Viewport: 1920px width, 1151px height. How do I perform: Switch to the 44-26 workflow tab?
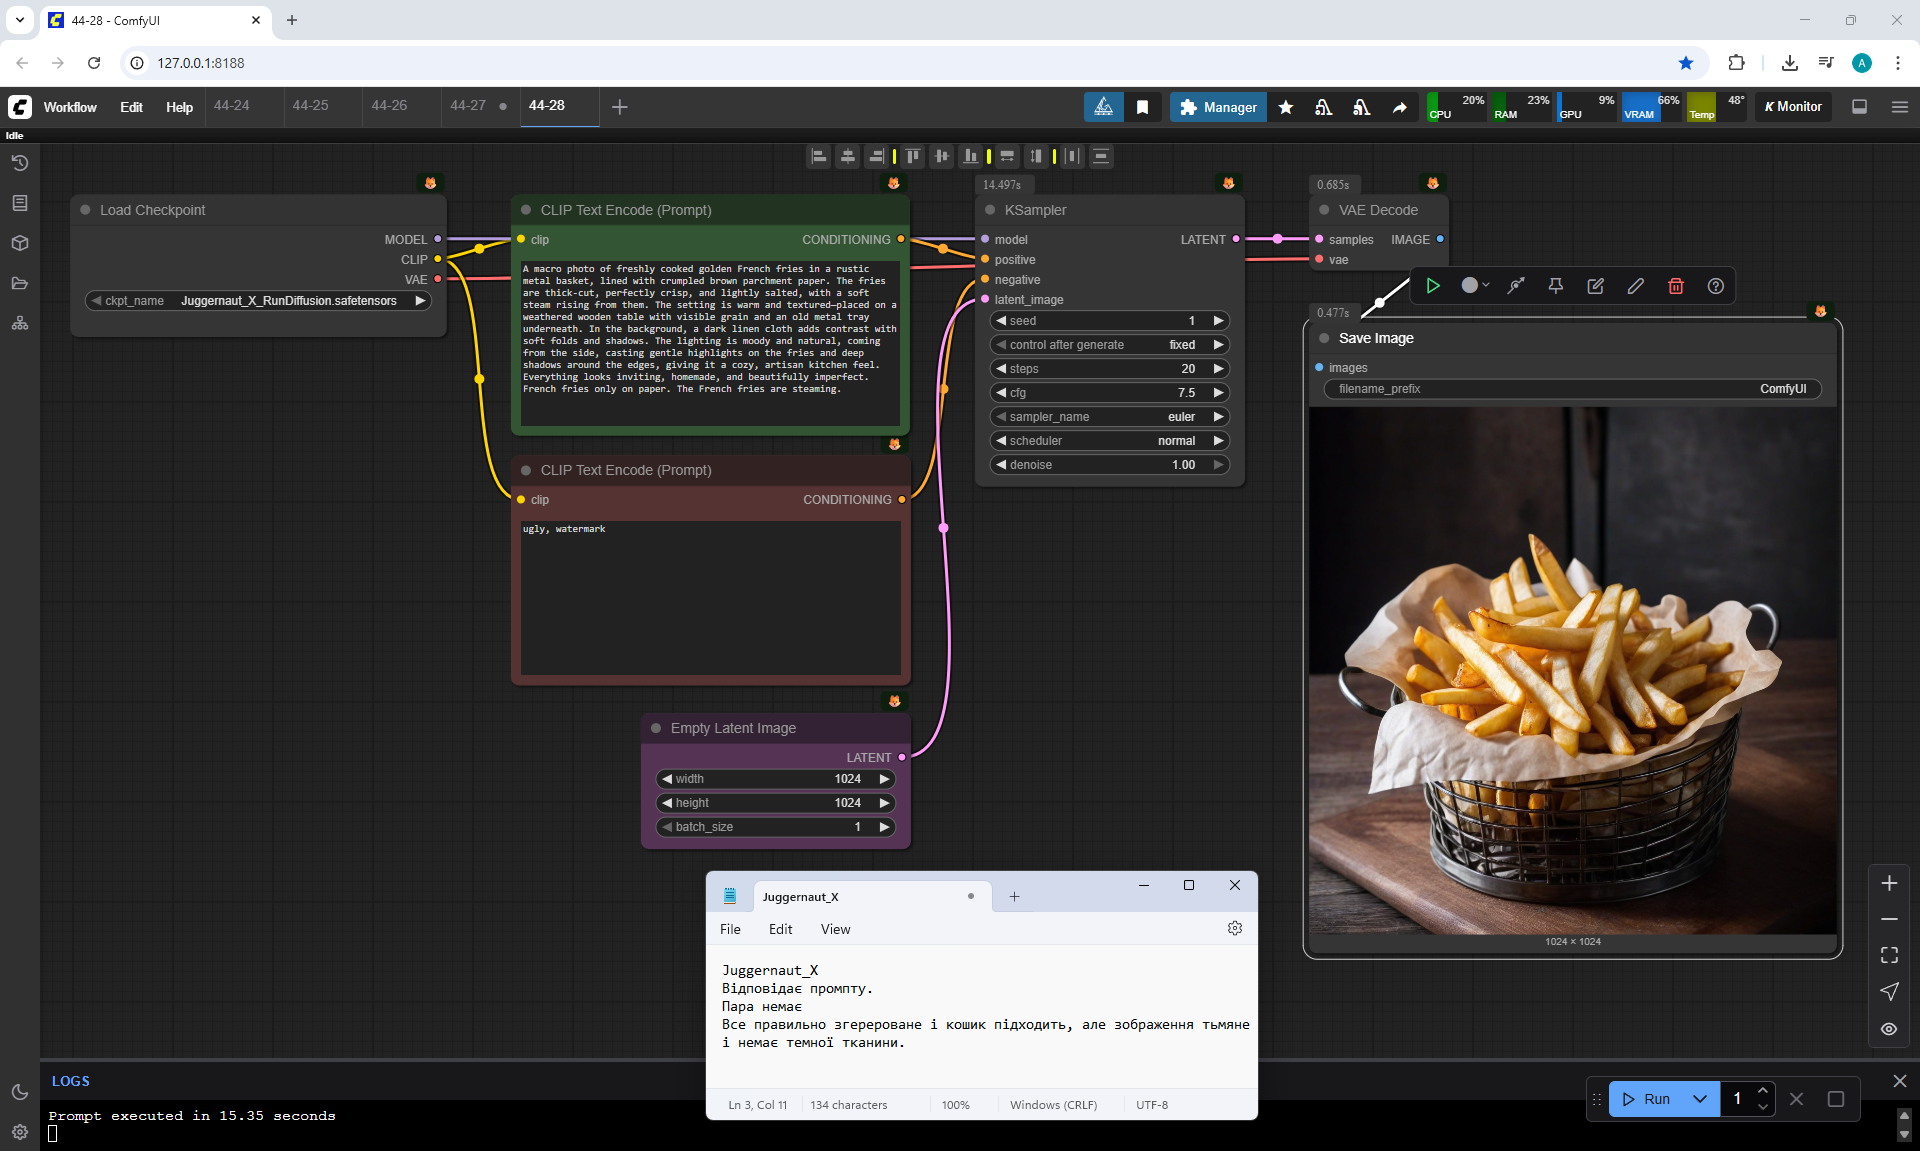pos(389,106)
